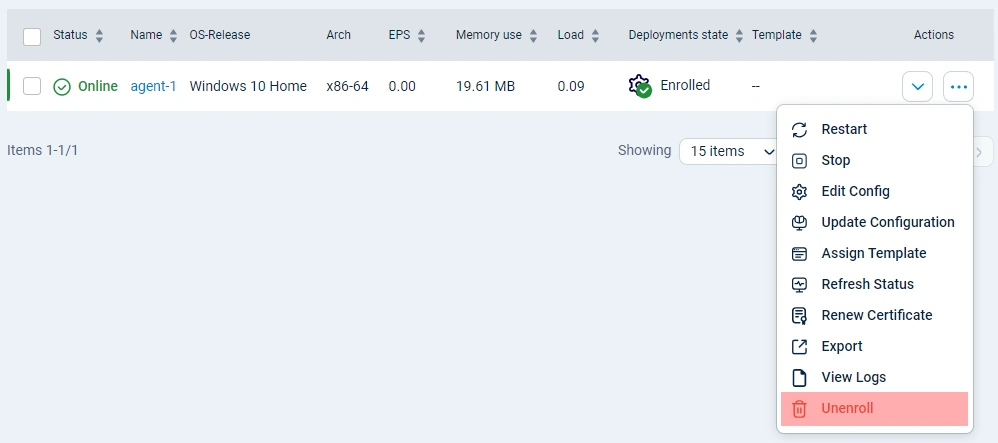The width and height of the screenshot is (998, 443).
Task: Open the agent-1 name link
Action: 153,86
